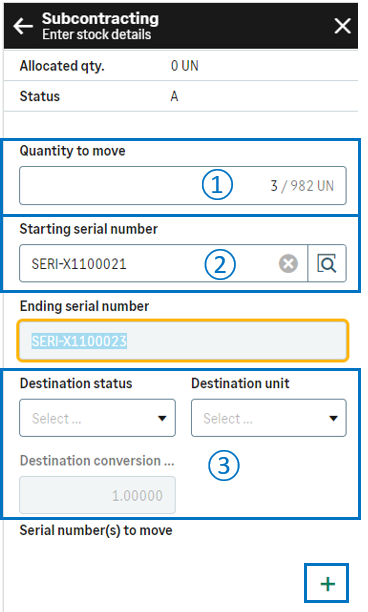
Task: Click the circled number 2 marker
Action: (220, 264)
